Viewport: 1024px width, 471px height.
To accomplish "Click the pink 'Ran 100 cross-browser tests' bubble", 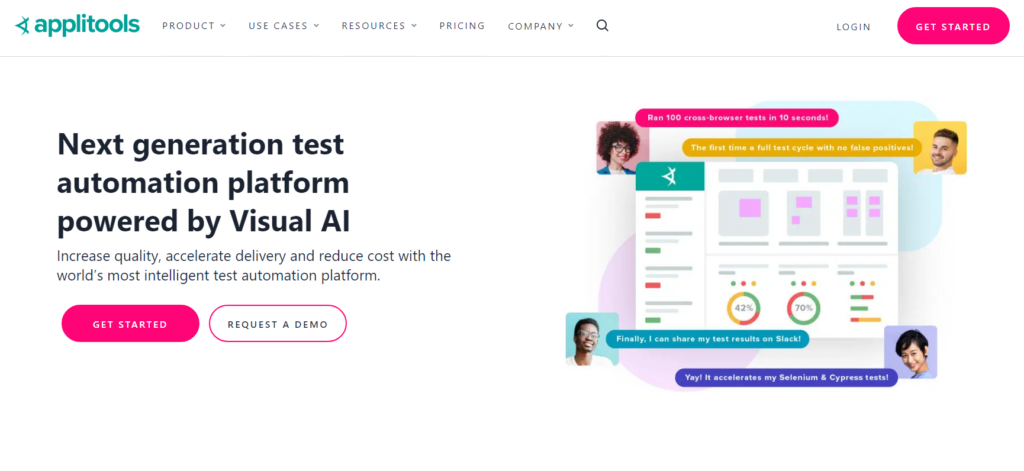I will point(737,118).
